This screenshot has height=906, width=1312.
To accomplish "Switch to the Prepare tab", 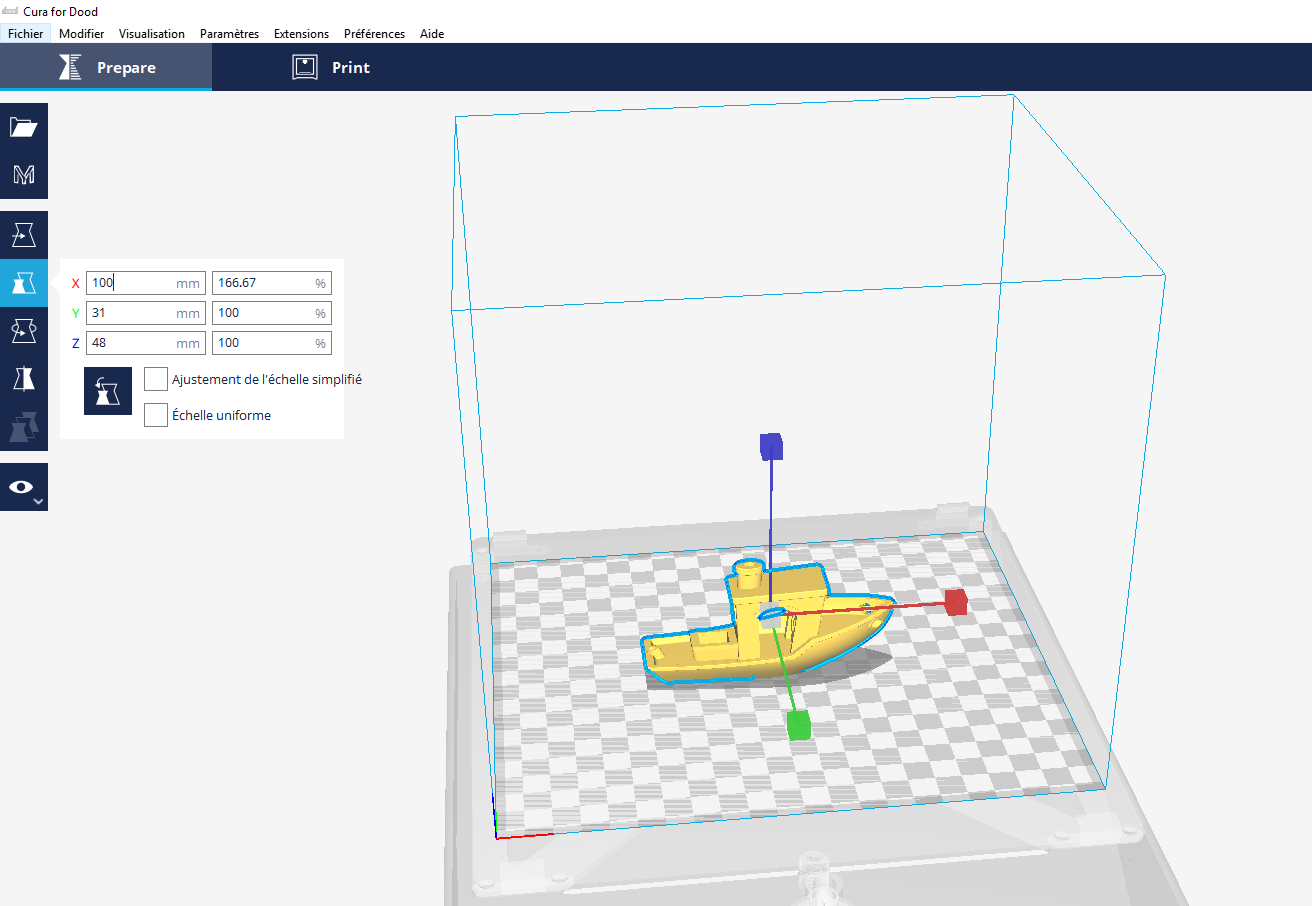I will [106, 67].
